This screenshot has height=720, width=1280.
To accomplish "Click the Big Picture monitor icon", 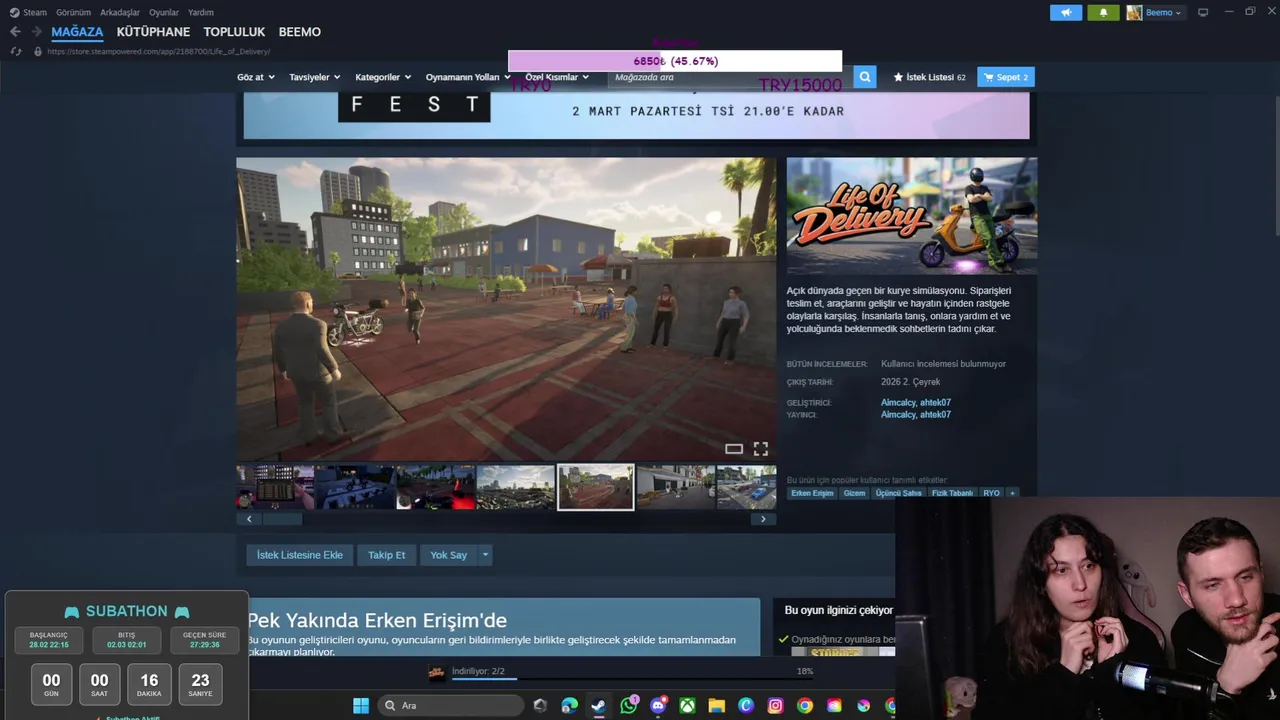I will pyautogui.click(x=1203, y=12).
